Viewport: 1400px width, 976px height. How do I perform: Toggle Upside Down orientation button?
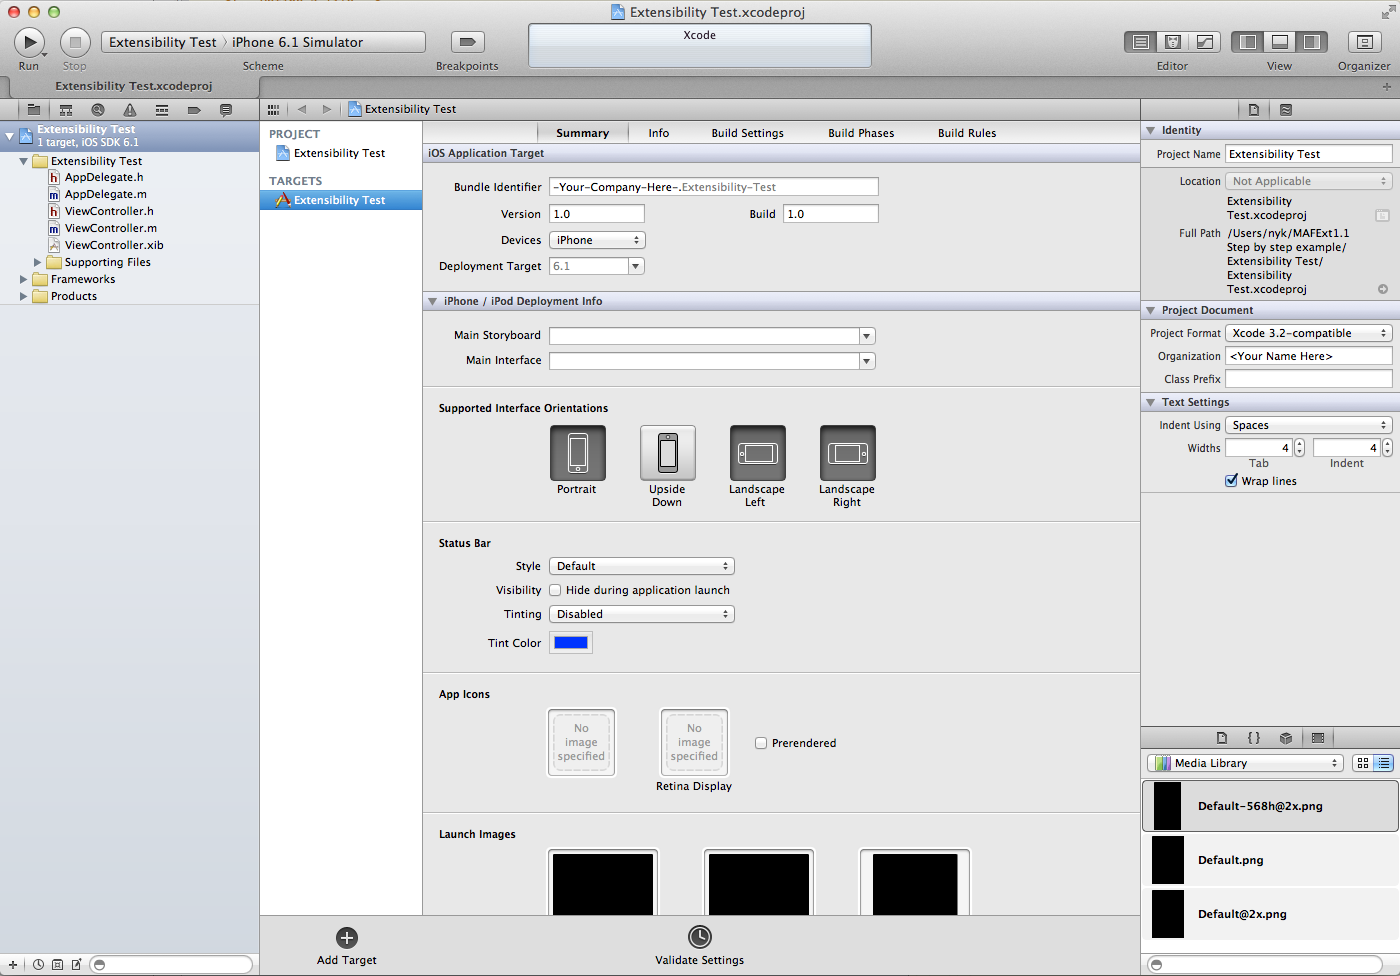tap(668, 453)
